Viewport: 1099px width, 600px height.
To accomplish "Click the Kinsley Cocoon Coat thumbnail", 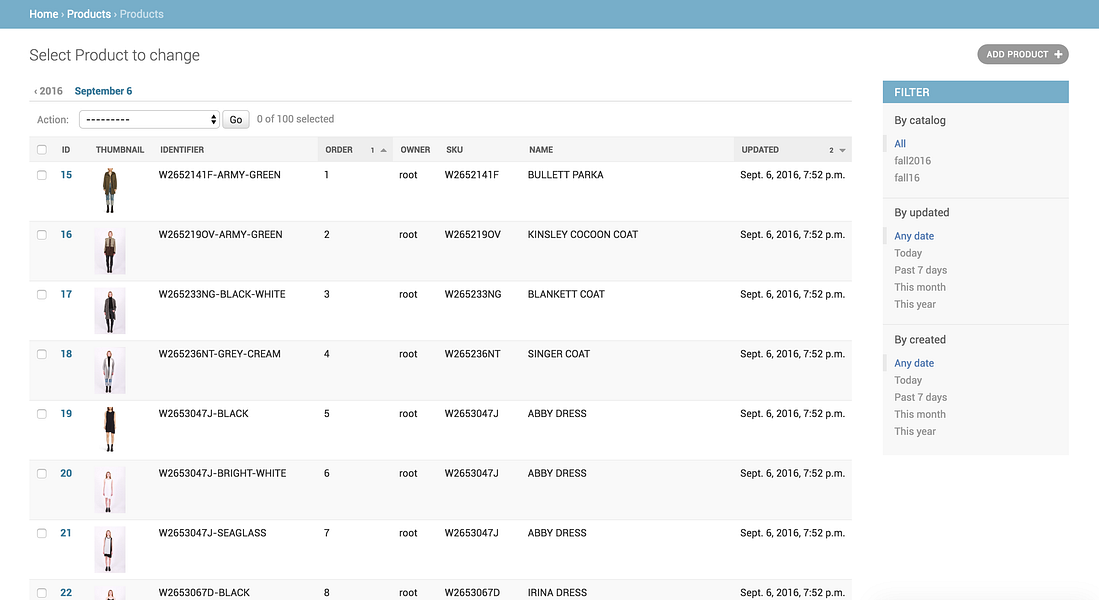I will coord(109,250).
